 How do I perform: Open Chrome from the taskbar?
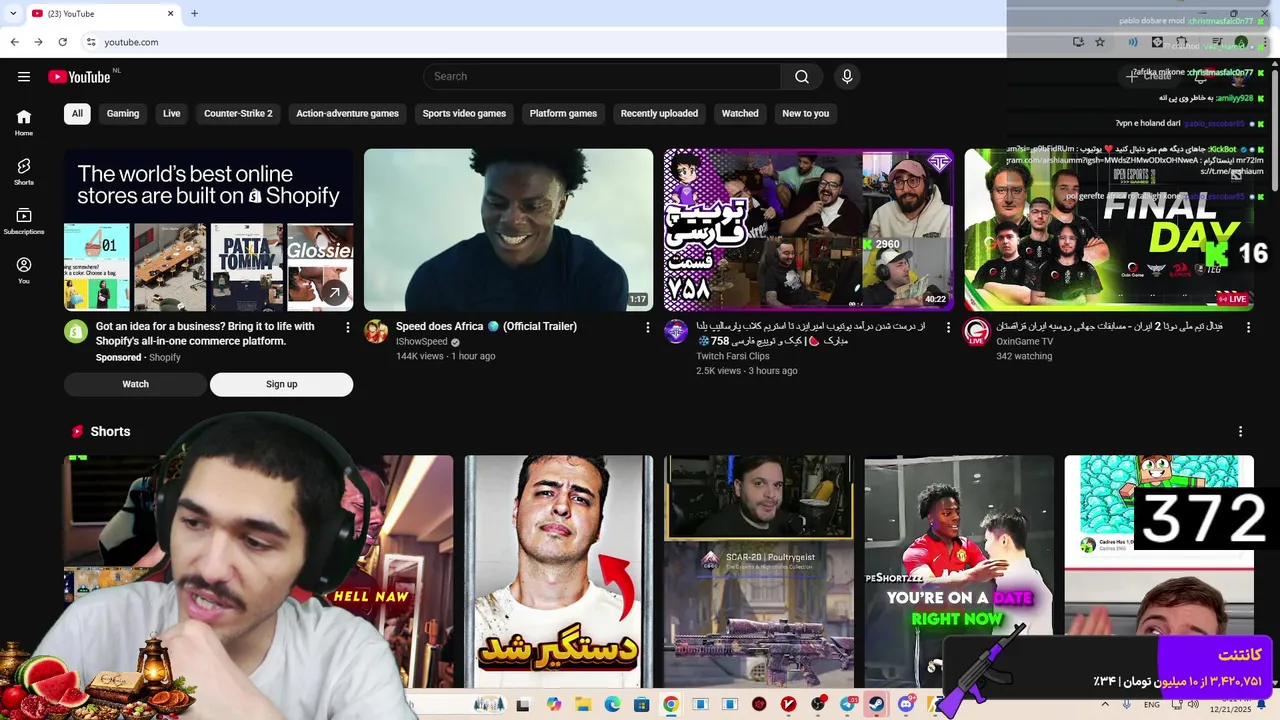(671, 704)
